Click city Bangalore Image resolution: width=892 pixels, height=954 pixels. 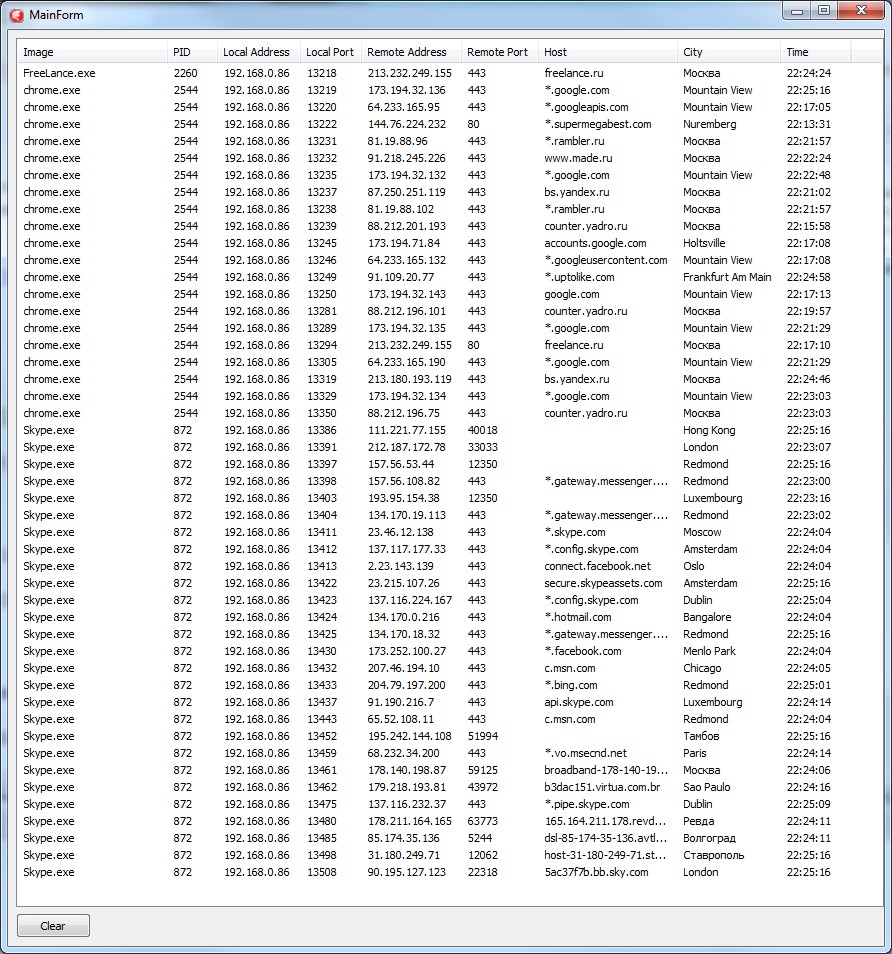707,618
